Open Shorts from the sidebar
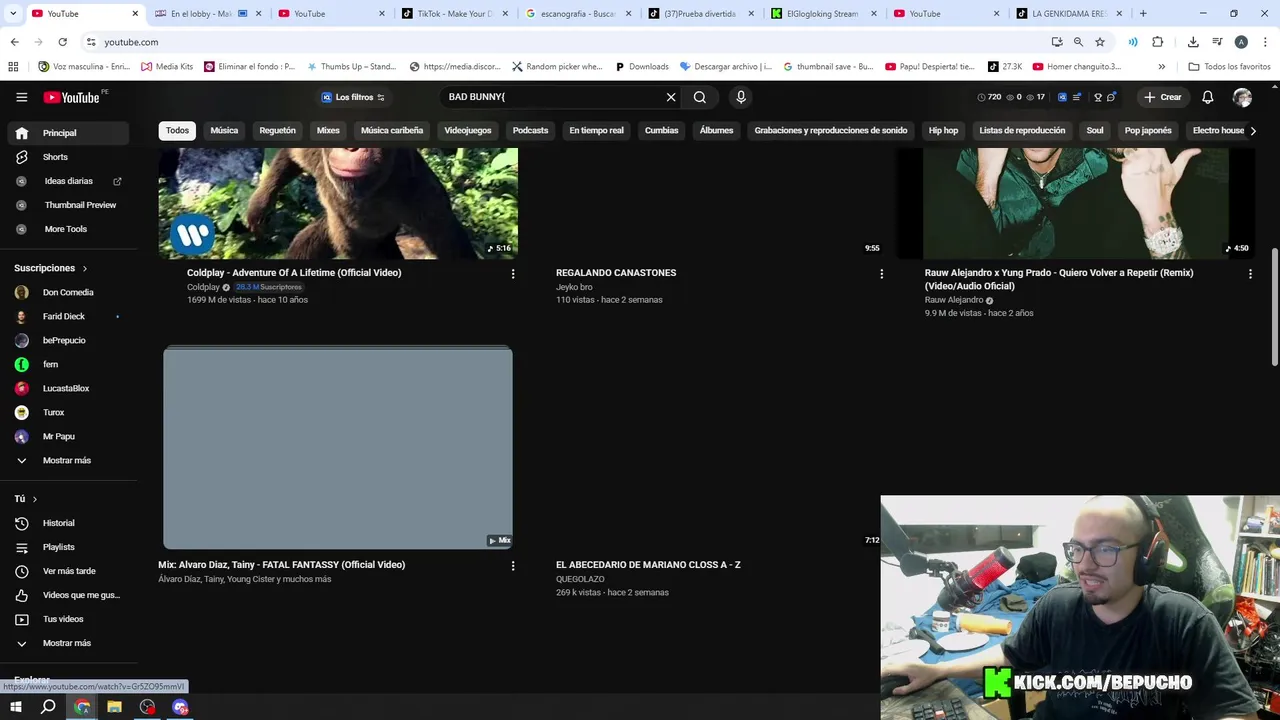Screen dimensions: 1280x720 tap(66, 157)
